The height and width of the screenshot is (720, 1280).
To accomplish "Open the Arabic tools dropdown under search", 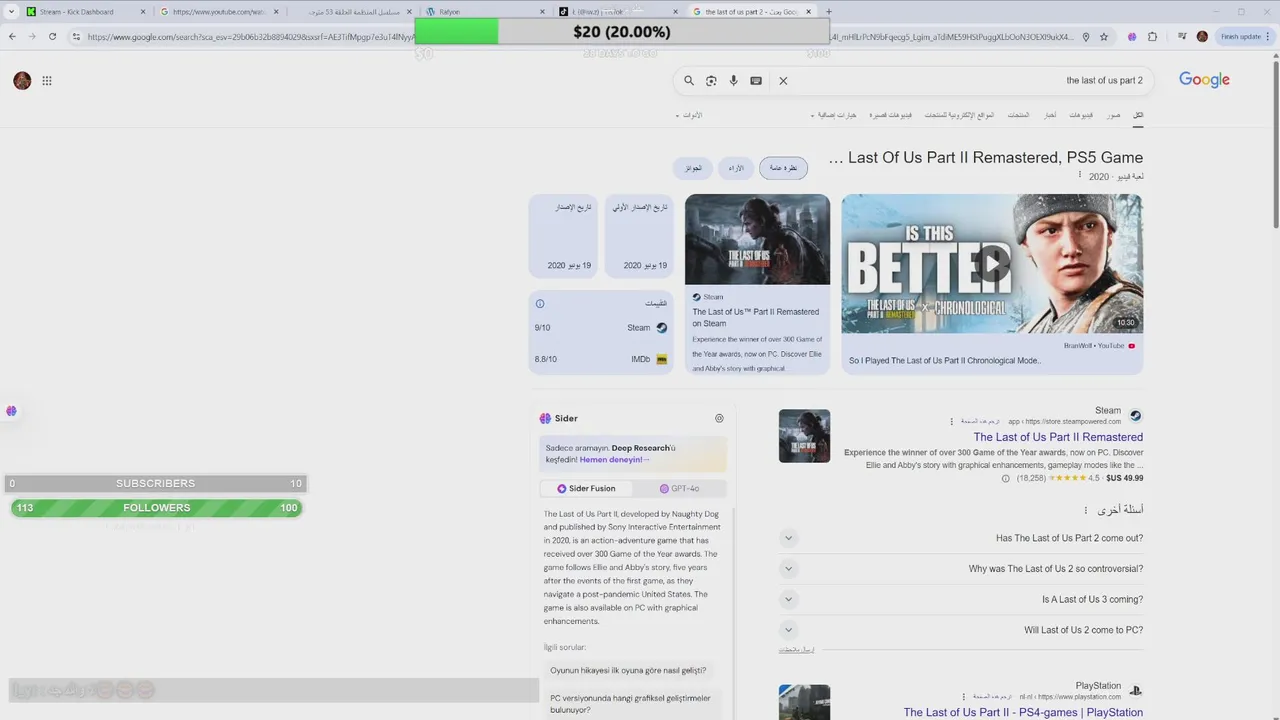I will (x=689, y=115).
